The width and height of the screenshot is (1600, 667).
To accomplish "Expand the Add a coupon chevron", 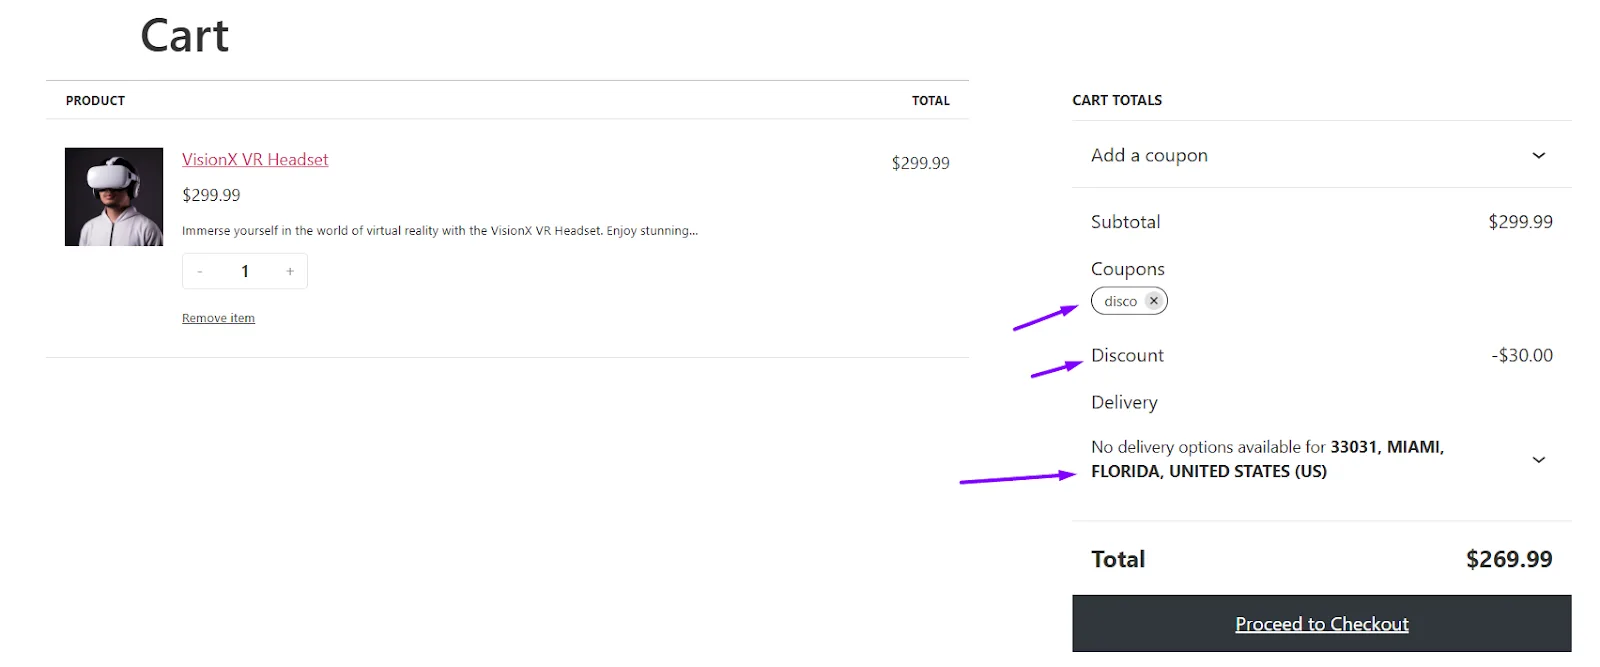I will click(x=1538, y=155).
